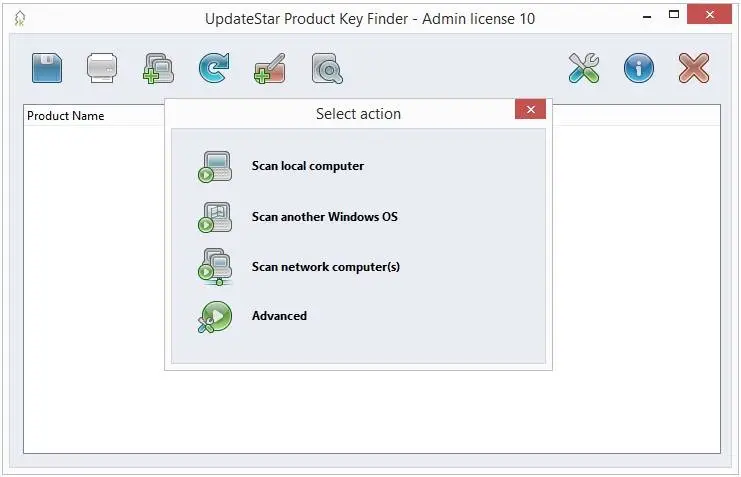
Task: Click the printer icon in toolbar
Action: pyautogui.click(x=102, y=68)
